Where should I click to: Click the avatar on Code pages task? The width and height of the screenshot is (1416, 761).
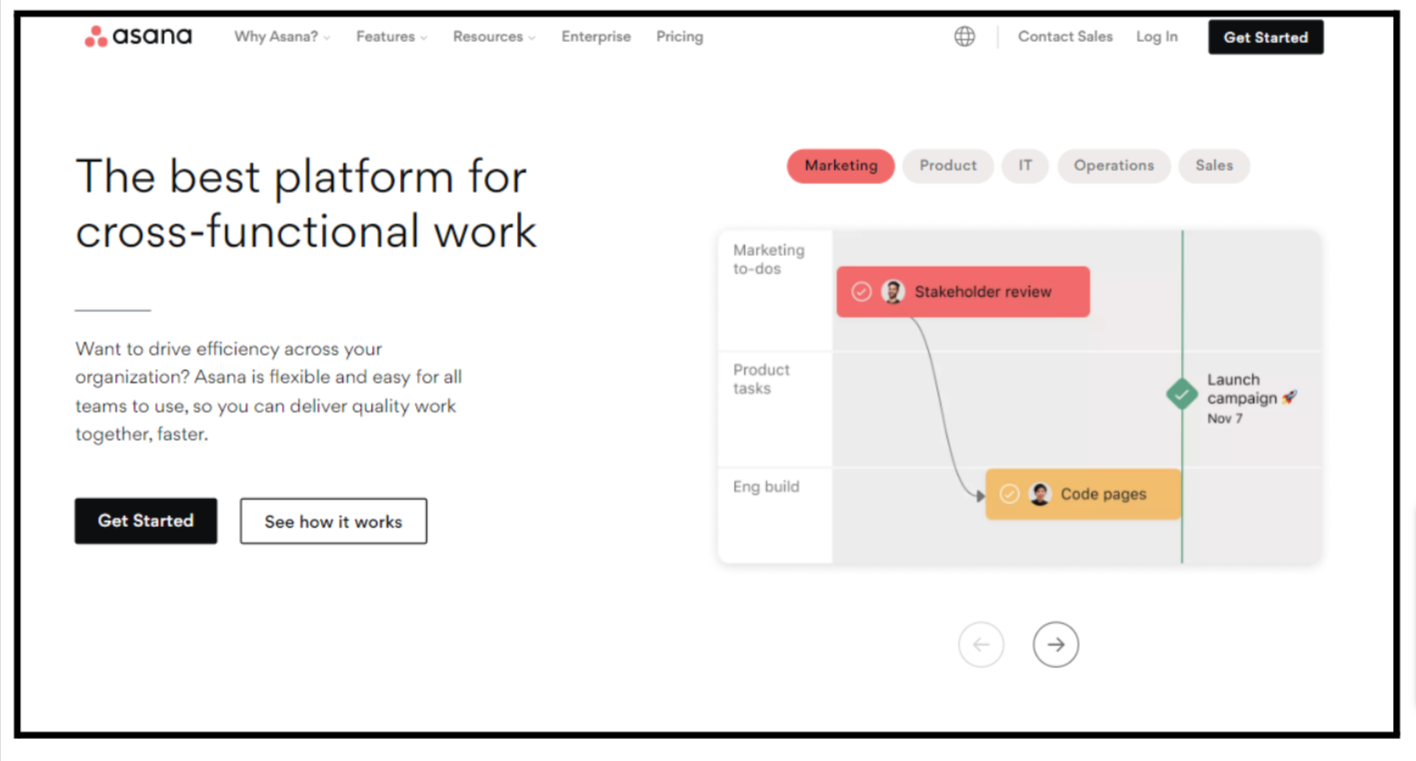1040,494
